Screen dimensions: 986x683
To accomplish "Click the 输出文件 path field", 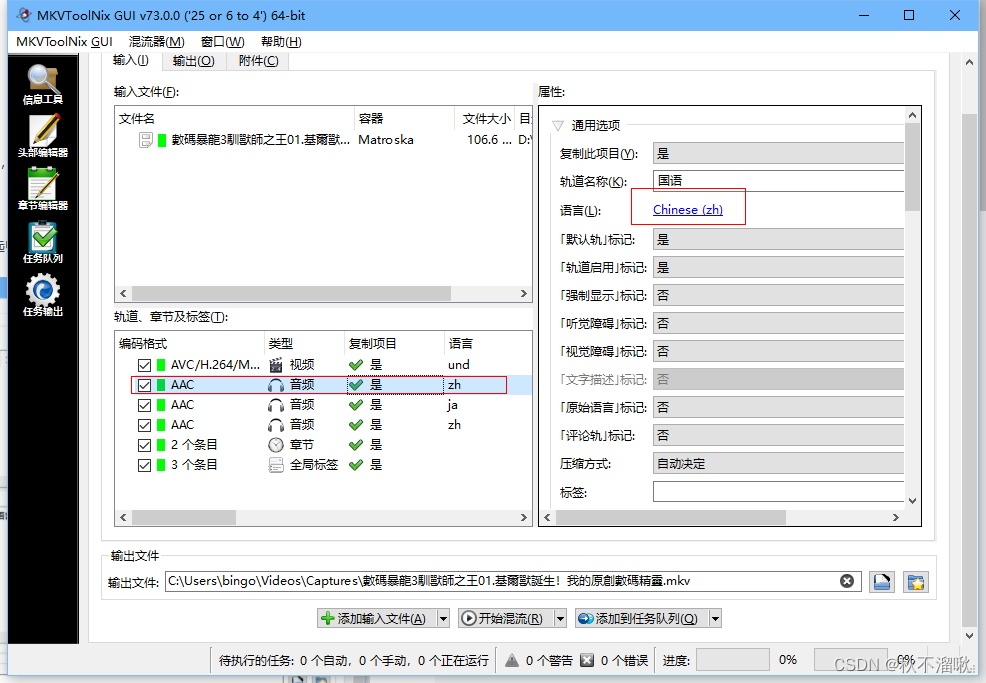I will [x=511, y=581].
